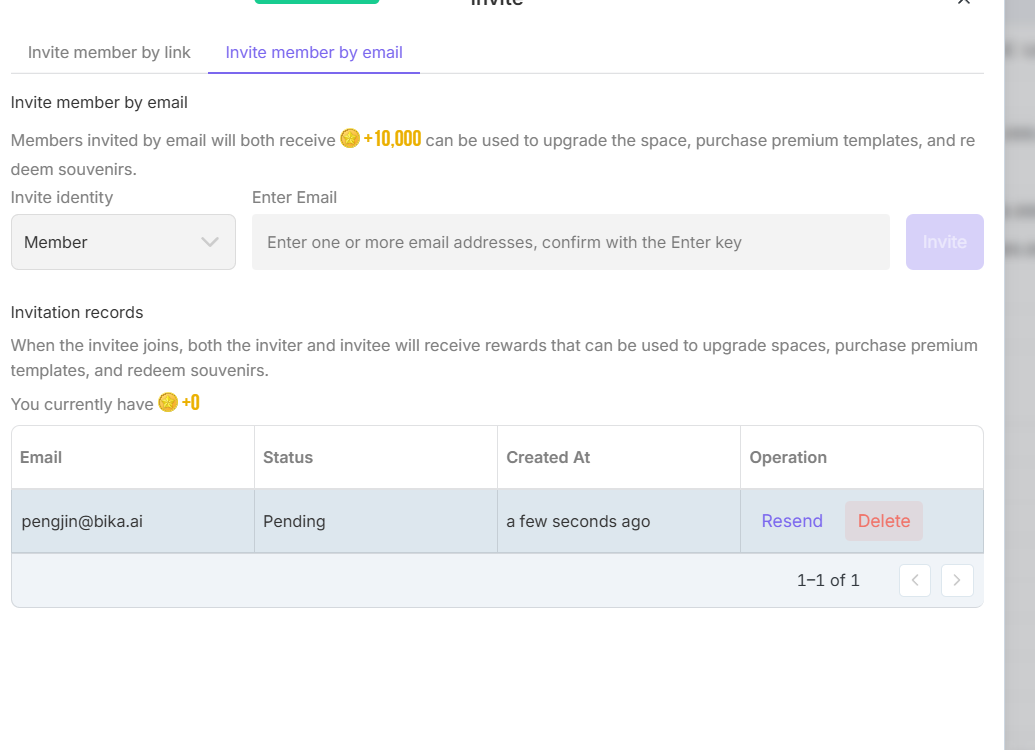
Task: Select the pengjin@bika.ai email cell
Action: click(82, 521)
